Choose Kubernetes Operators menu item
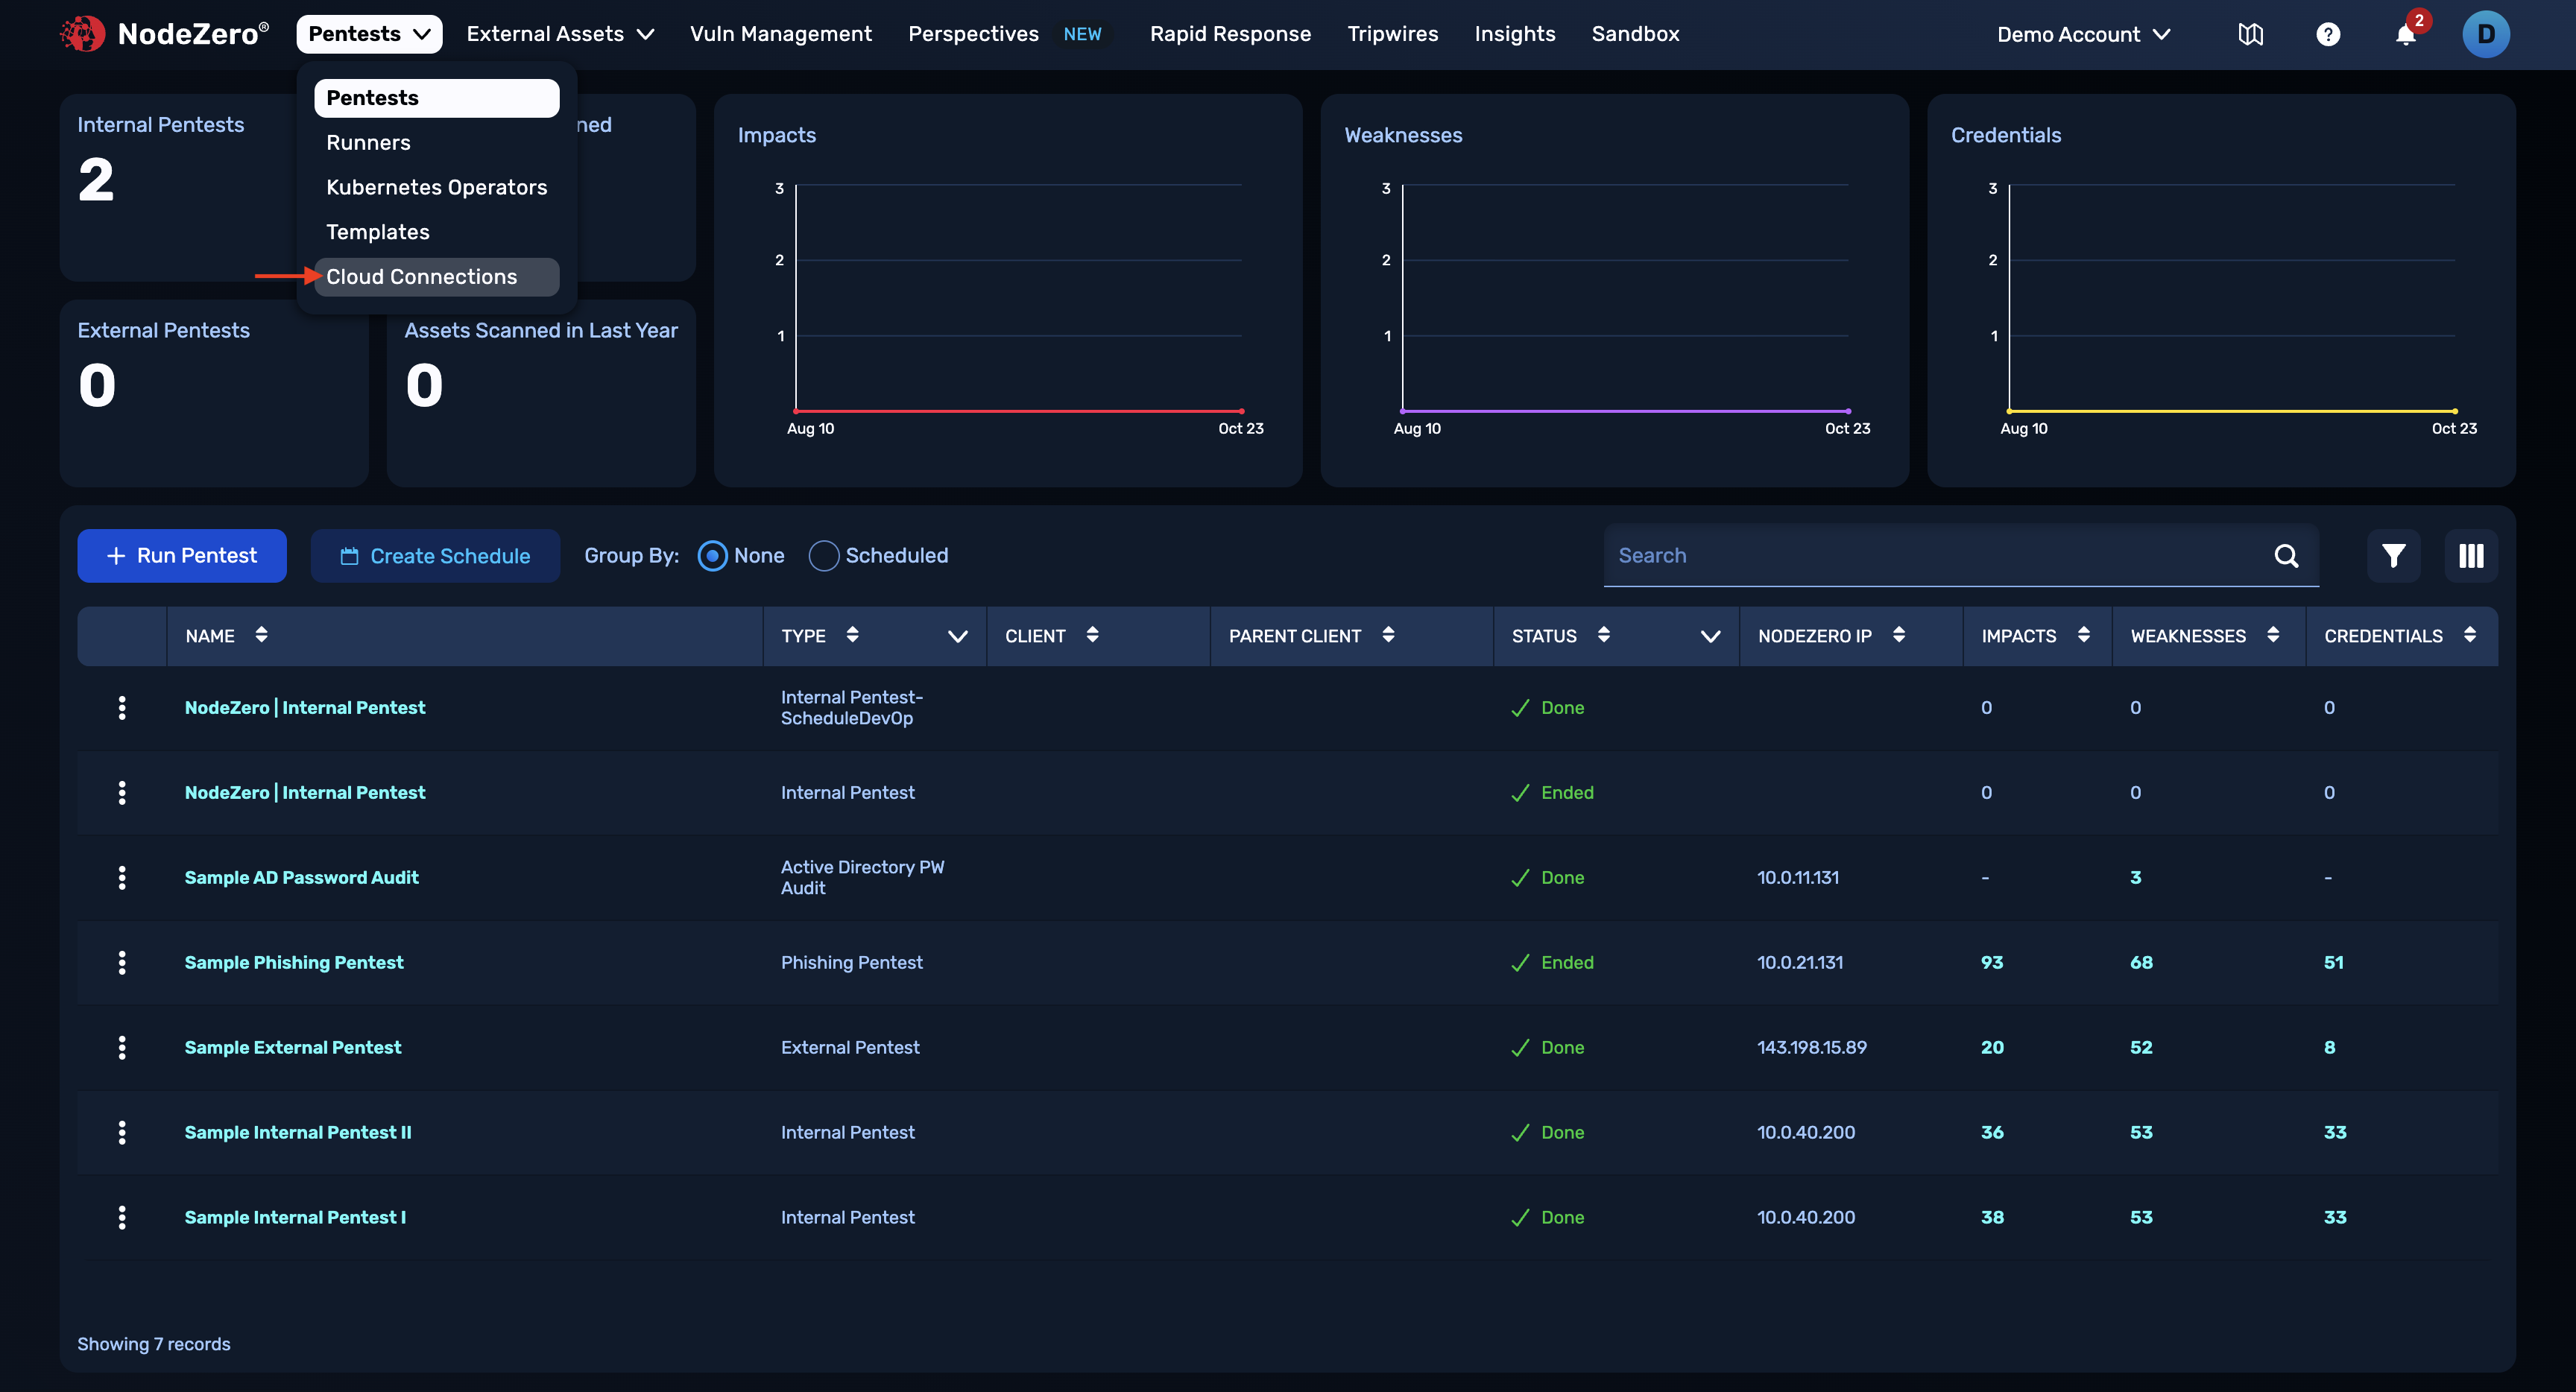The width and height of the screenshot is (2576, 1392). click(x=436, y=187)
